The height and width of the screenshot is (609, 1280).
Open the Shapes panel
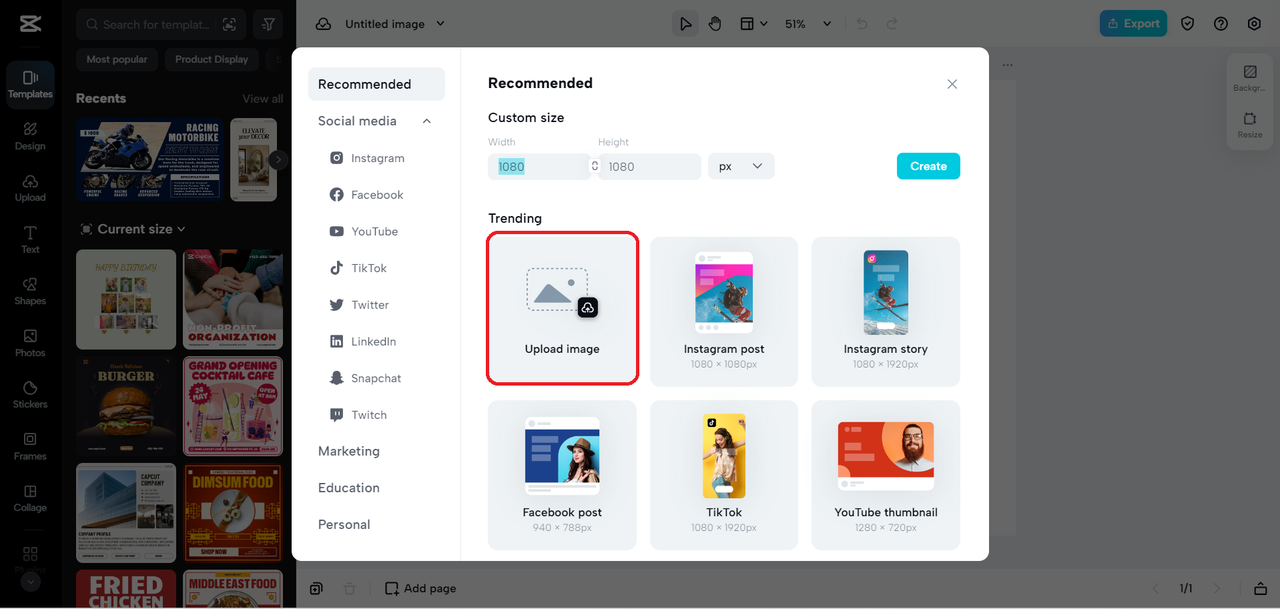(x=30, y=292)
